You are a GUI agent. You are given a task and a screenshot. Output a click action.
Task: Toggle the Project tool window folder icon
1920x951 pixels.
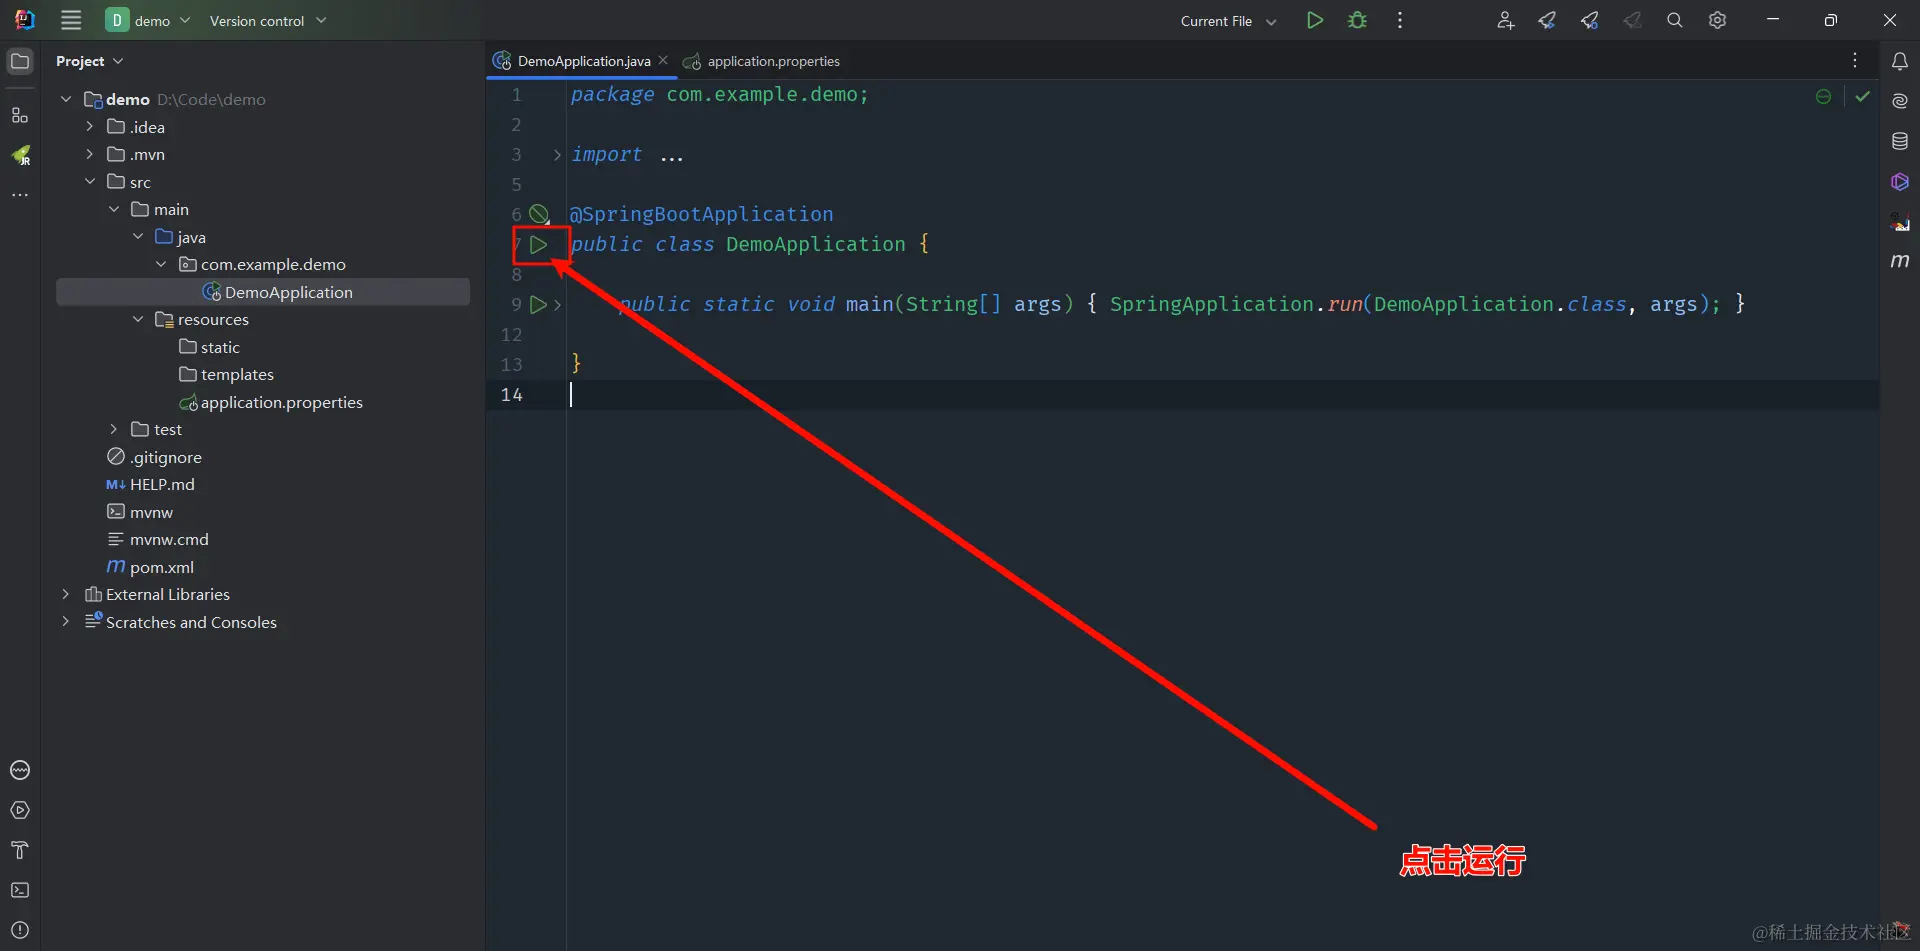(x=20, y=61)
